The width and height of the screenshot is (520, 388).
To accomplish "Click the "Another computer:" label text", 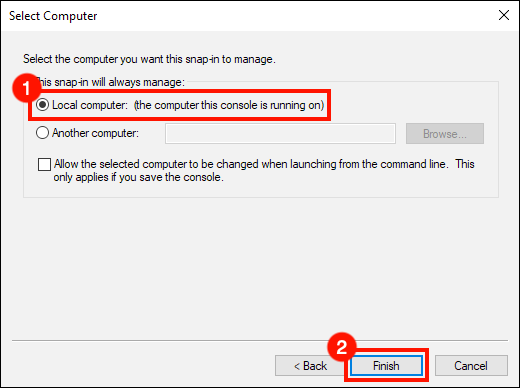I will [95, 133].
